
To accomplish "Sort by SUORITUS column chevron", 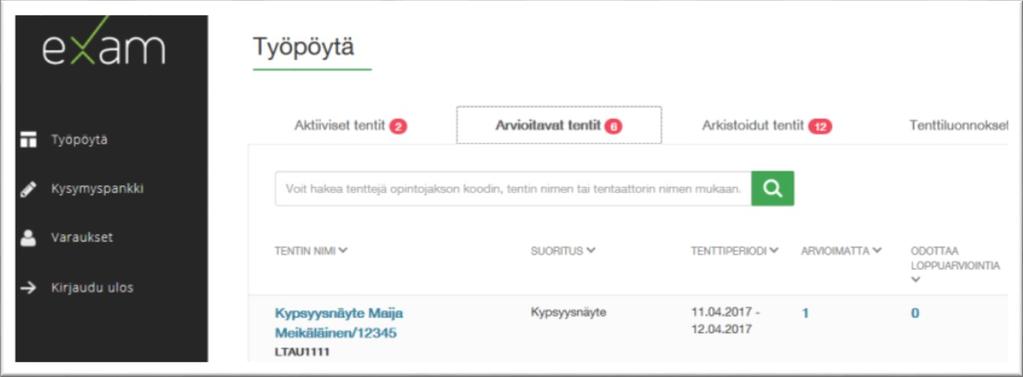I will pyautogui.click(x=590, y=251).
